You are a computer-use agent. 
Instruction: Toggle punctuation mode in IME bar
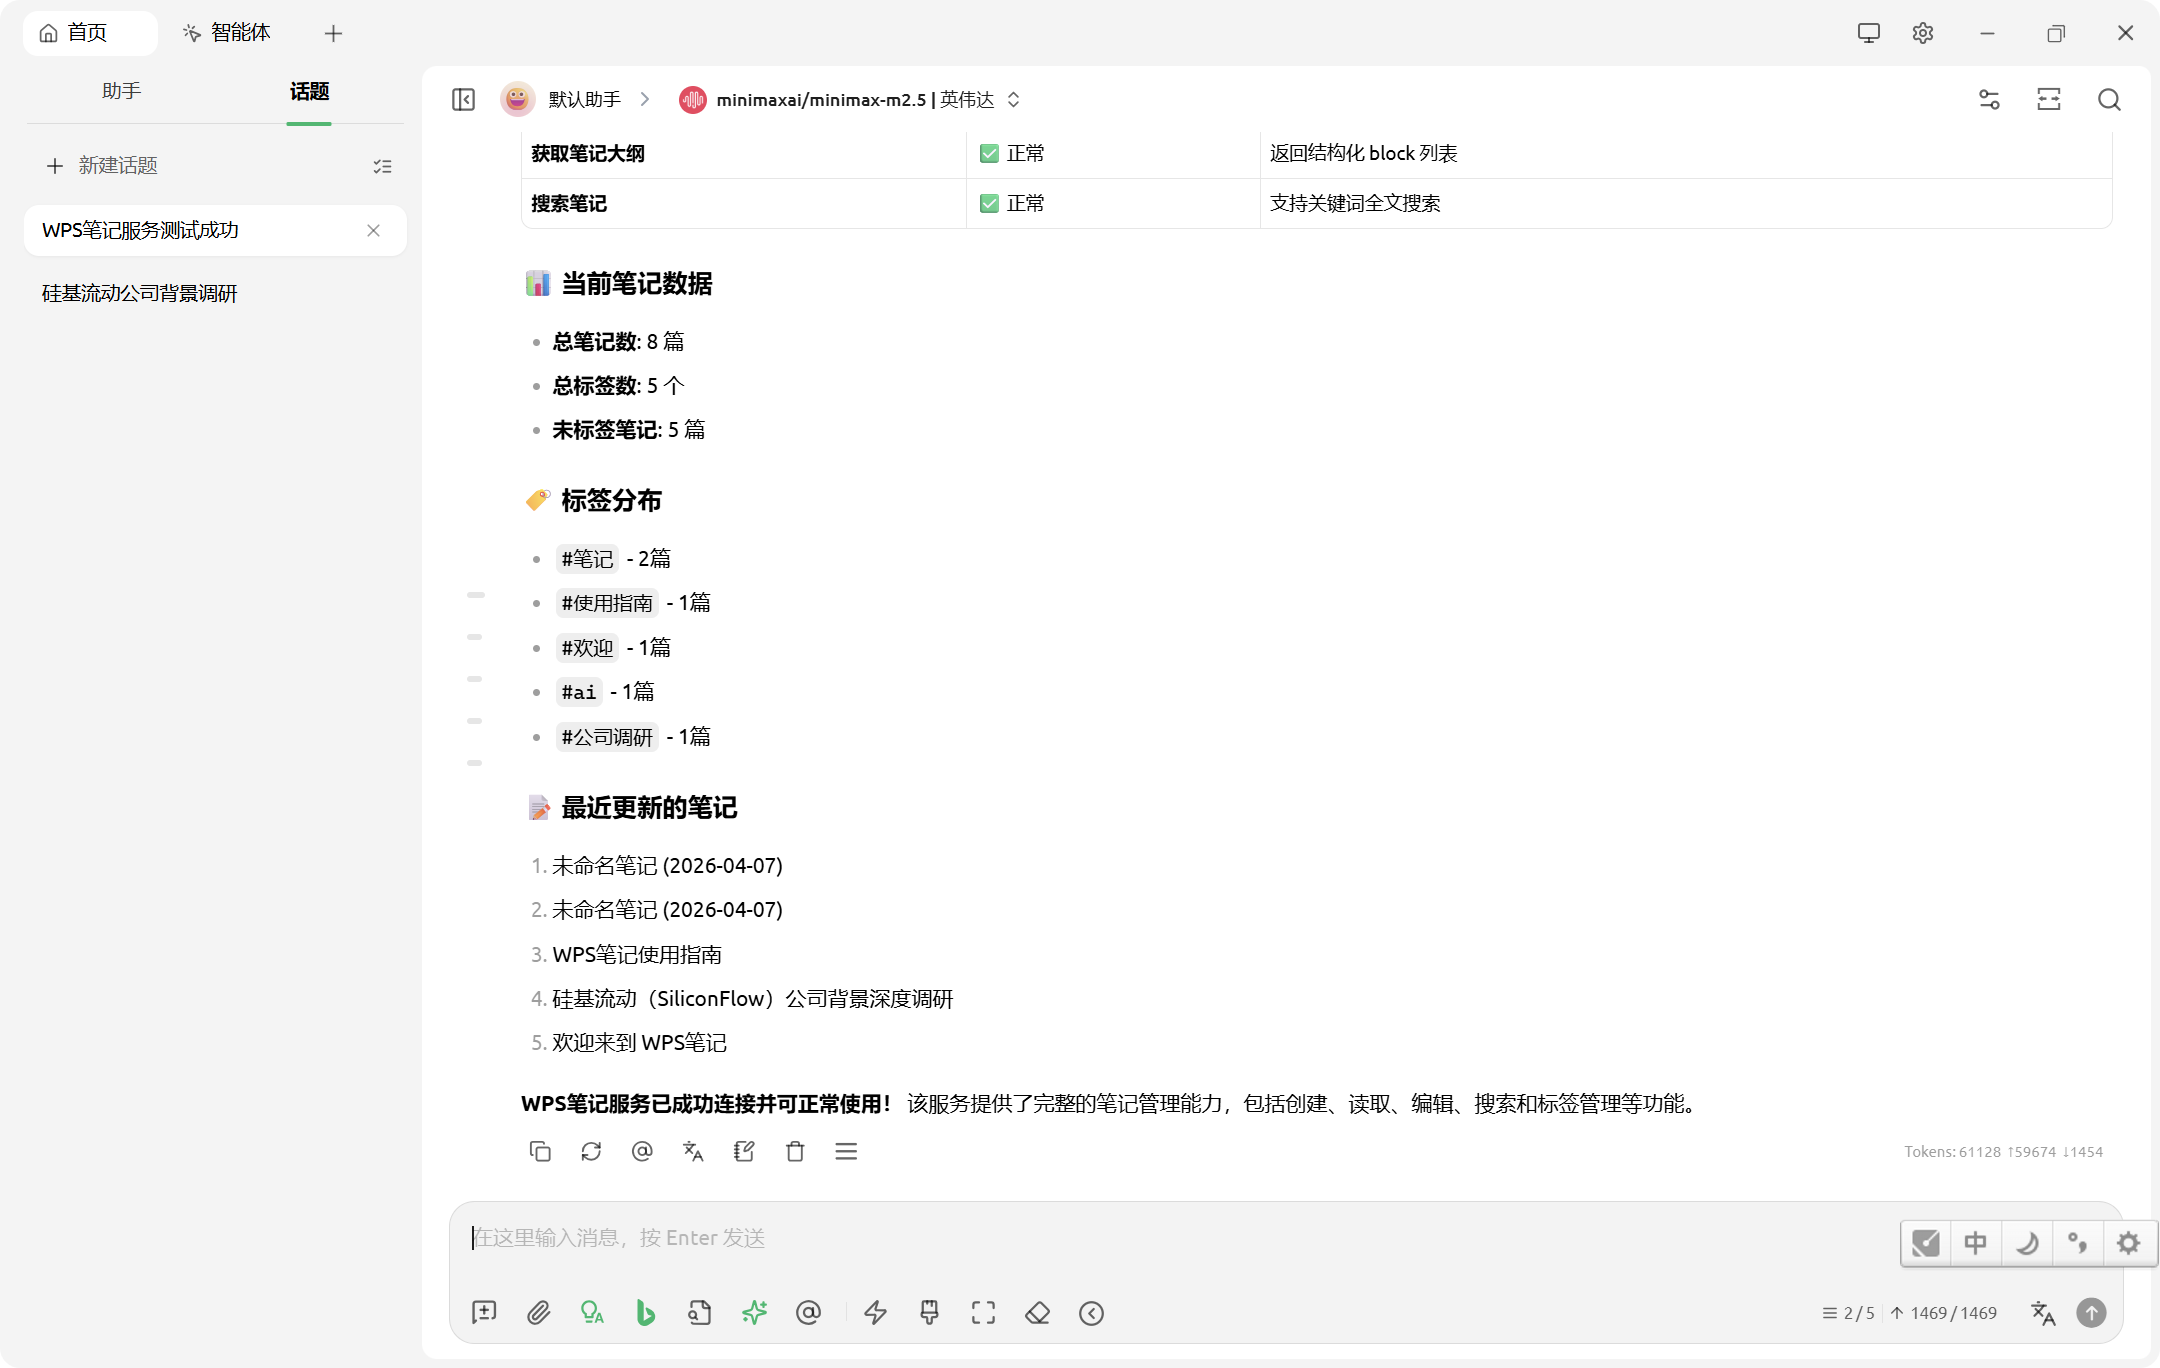point(2077,1243)
